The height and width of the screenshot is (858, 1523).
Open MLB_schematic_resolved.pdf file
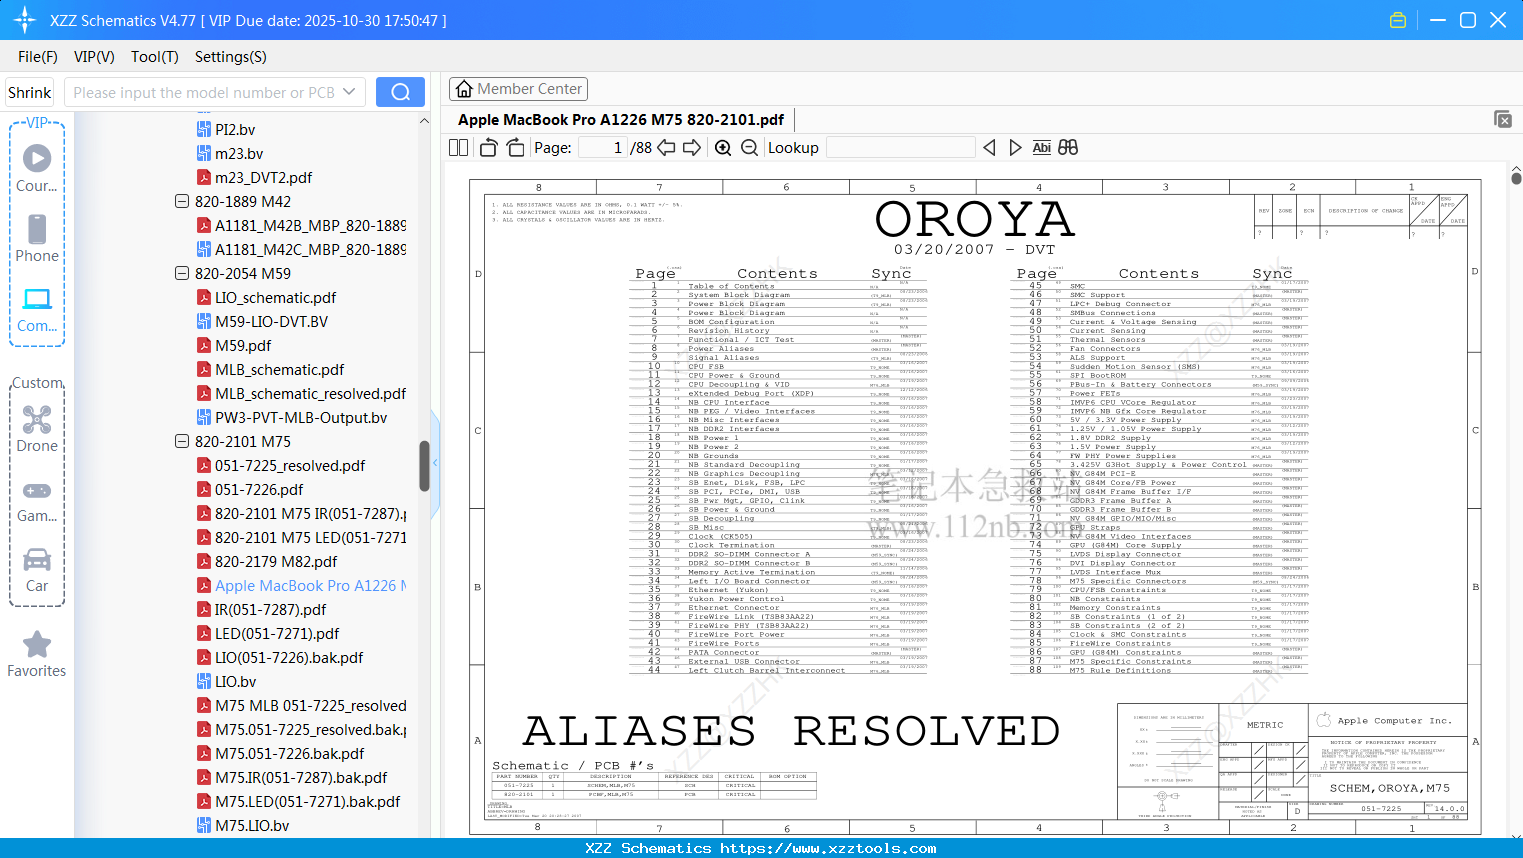point(310,393)
